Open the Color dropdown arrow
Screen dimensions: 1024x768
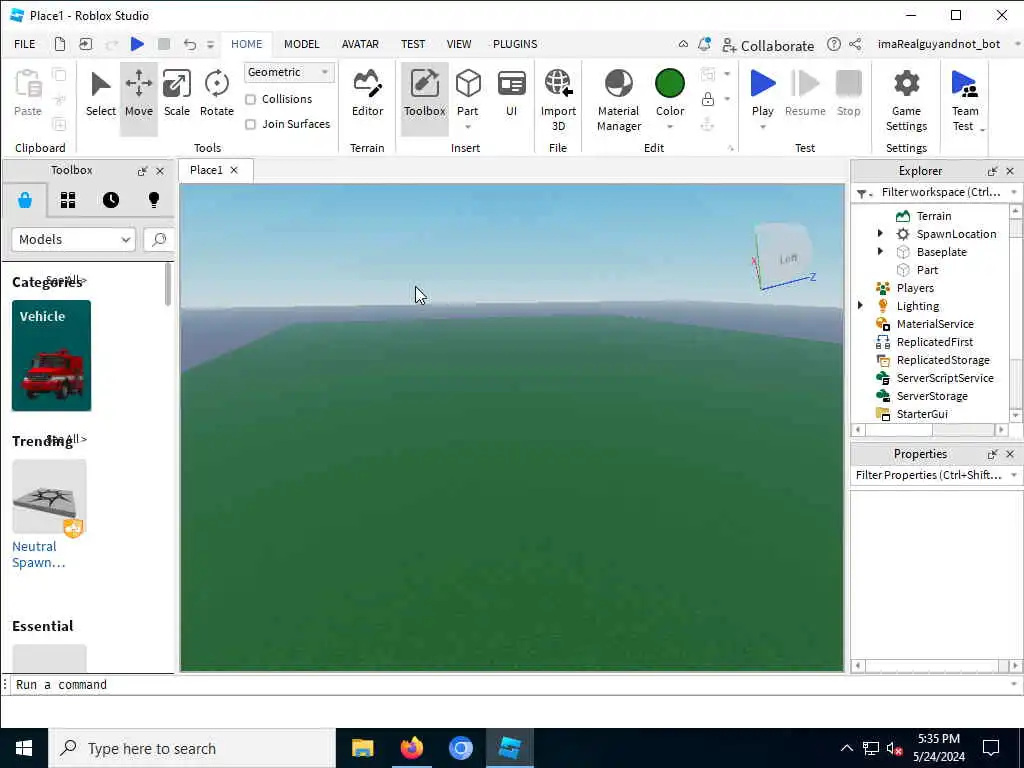click(670, 127)
